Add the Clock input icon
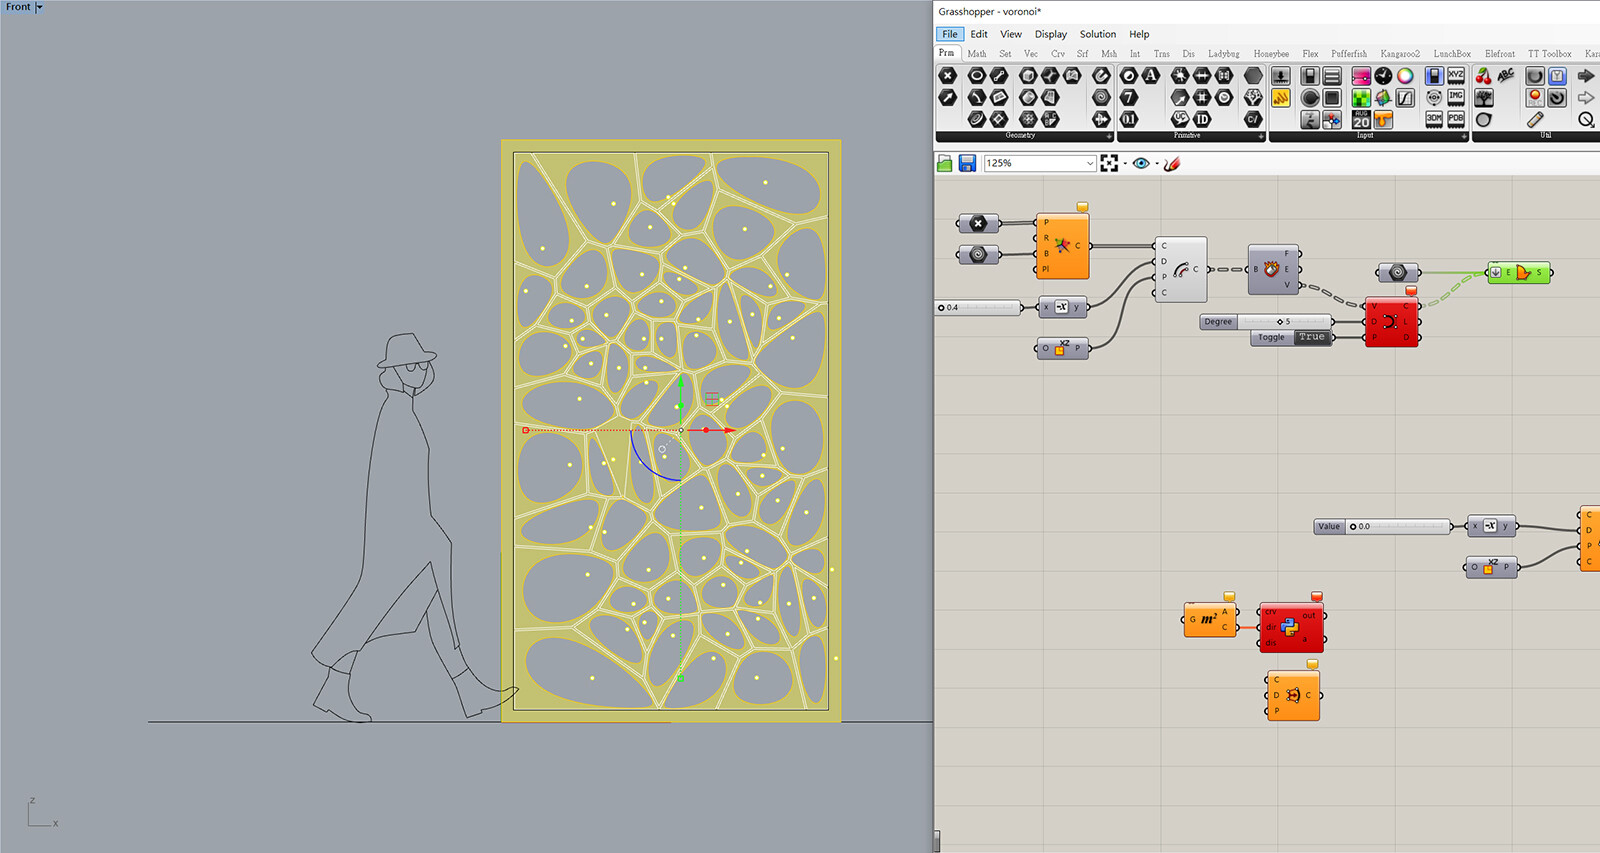1600x853 pixels. (1383, 76)
